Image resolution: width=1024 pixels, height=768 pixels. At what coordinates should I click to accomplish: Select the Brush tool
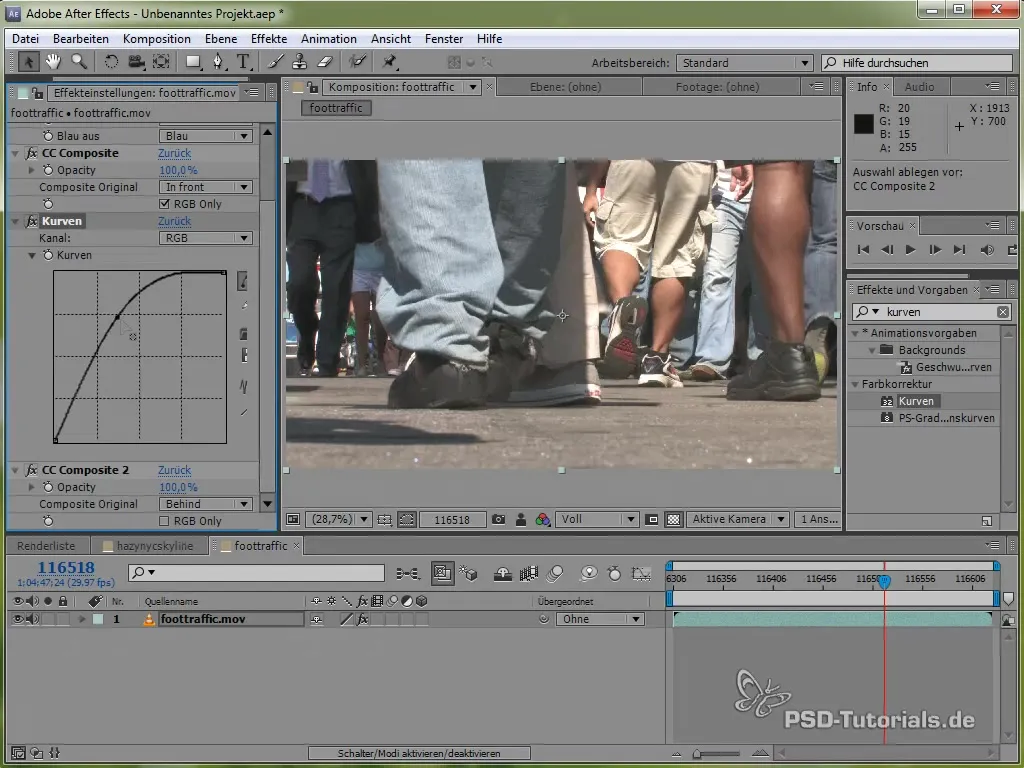(276, 62)
